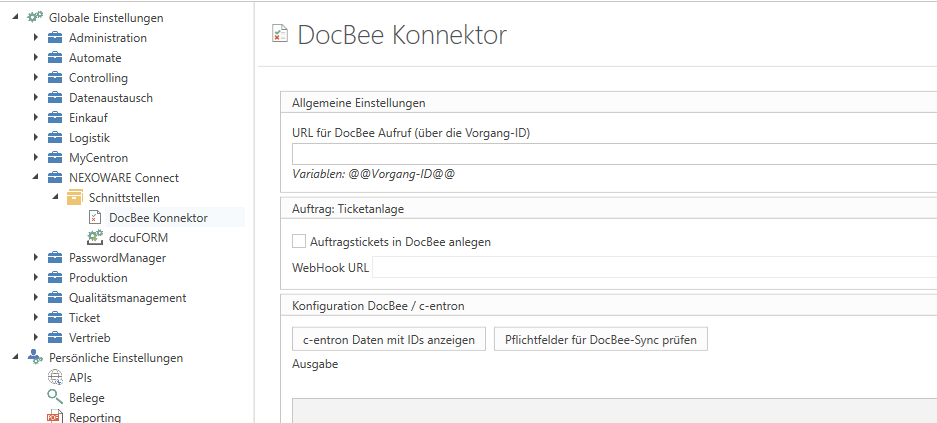Click the page title checklist icon
This screenshot has width=937, height=423.
point(280,34)
